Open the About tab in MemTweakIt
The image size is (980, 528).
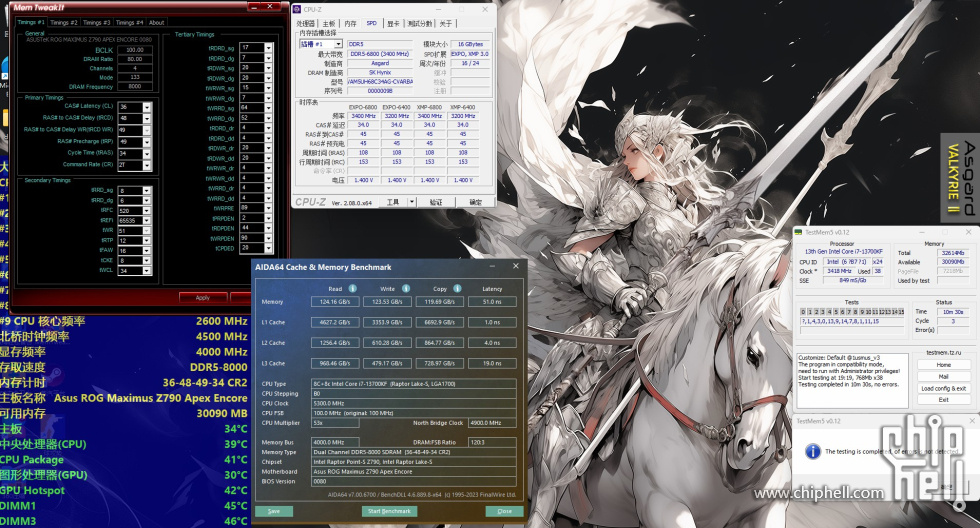156,22
